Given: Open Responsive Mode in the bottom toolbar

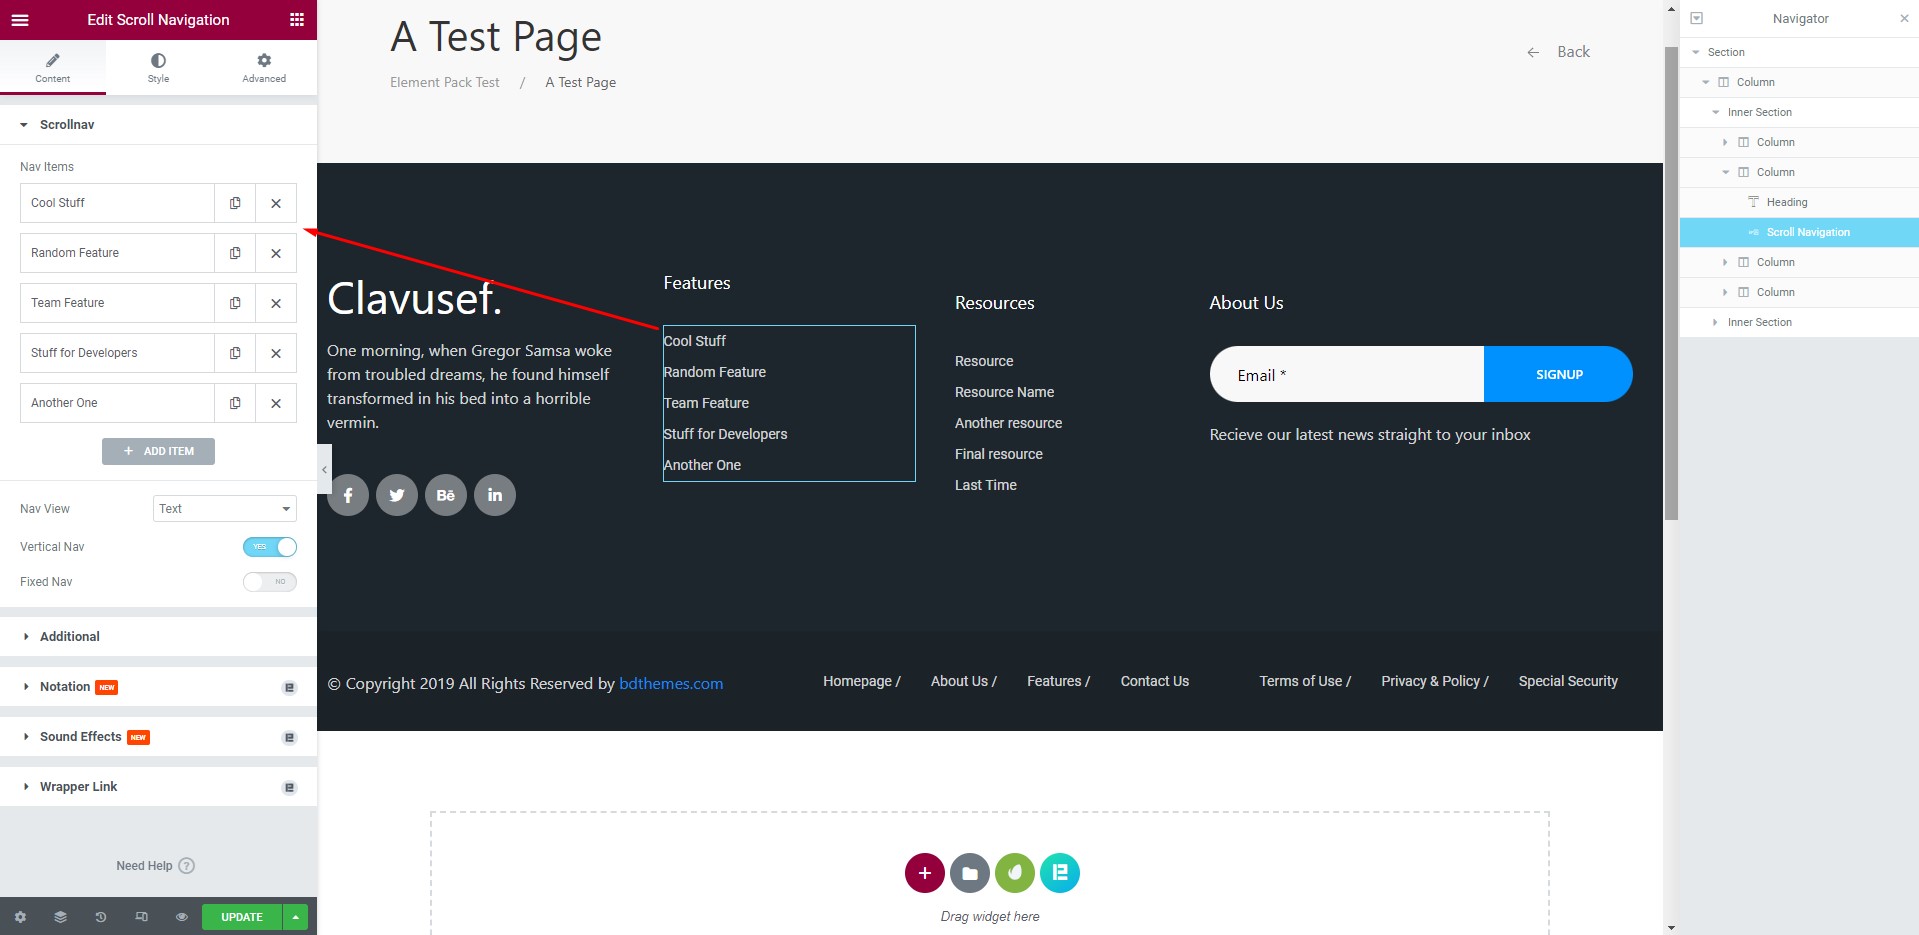Looking at the screenshot, I should click(x=141, y=917).
